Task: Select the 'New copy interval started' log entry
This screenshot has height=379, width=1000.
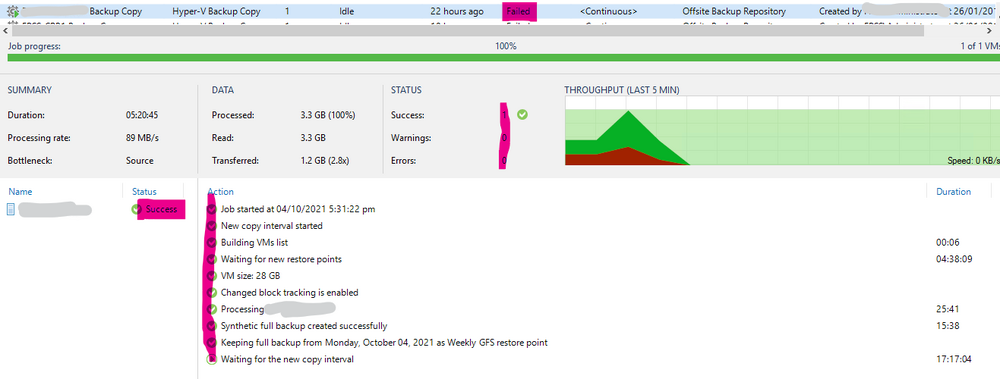Action: (x=272, y=226)
